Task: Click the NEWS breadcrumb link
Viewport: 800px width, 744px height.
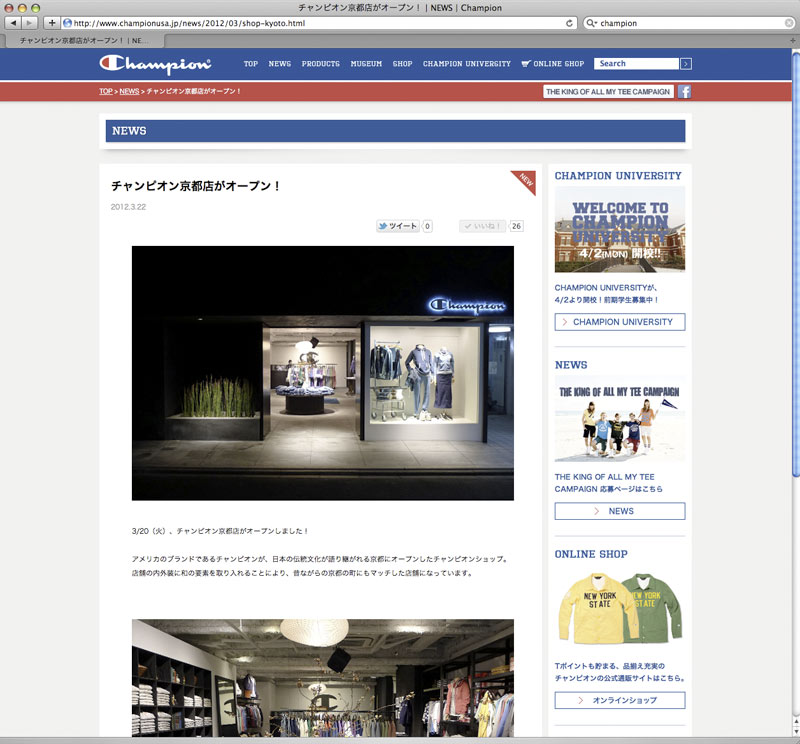Action: [x=129, y=91]
